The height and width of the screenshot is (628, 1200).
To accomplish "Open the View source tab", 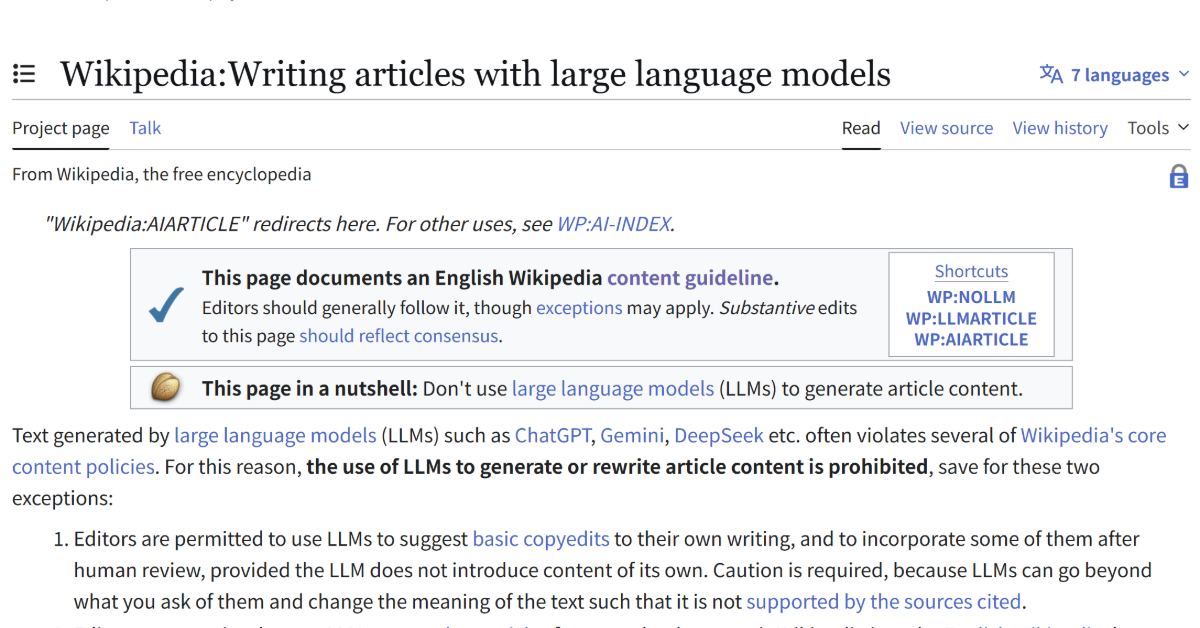I will (x=946, y=128).
